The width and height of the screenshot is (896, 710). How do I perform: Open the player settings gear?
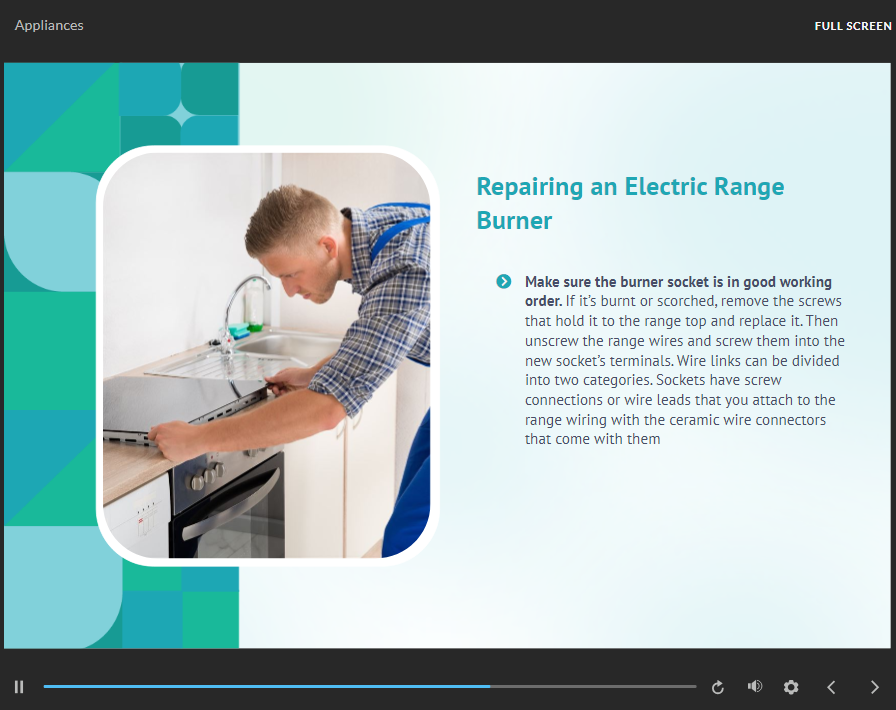[x=791, y=687]
